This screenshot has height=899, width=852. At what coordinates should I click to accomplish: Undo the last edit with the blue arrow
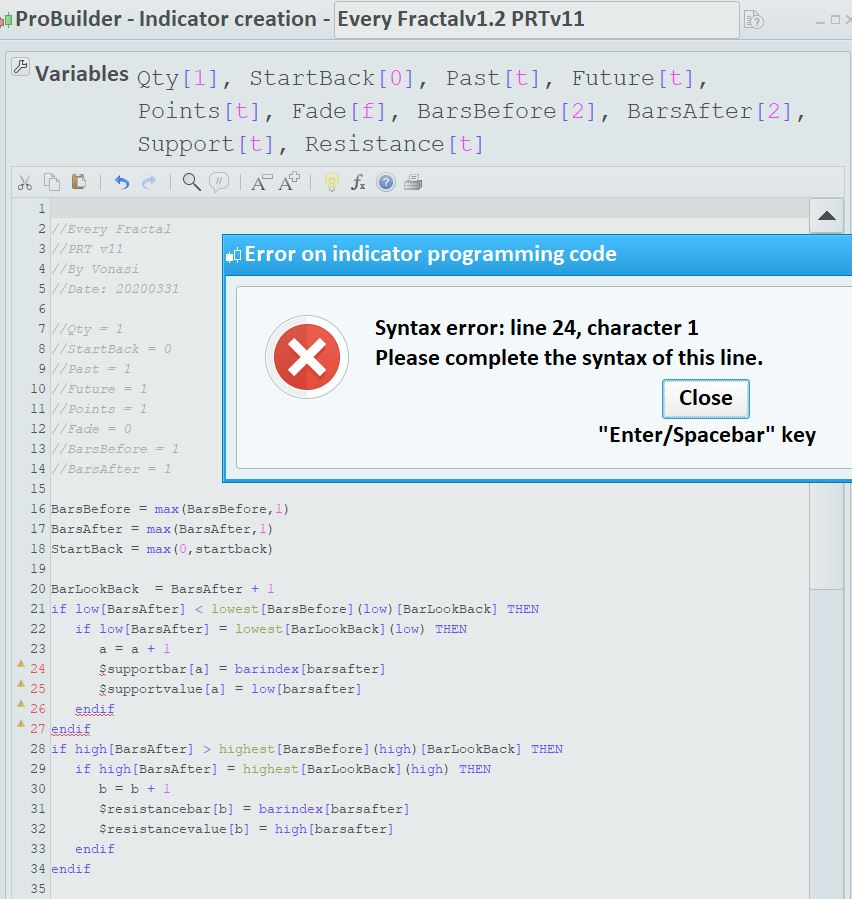(x=122, y=182)
